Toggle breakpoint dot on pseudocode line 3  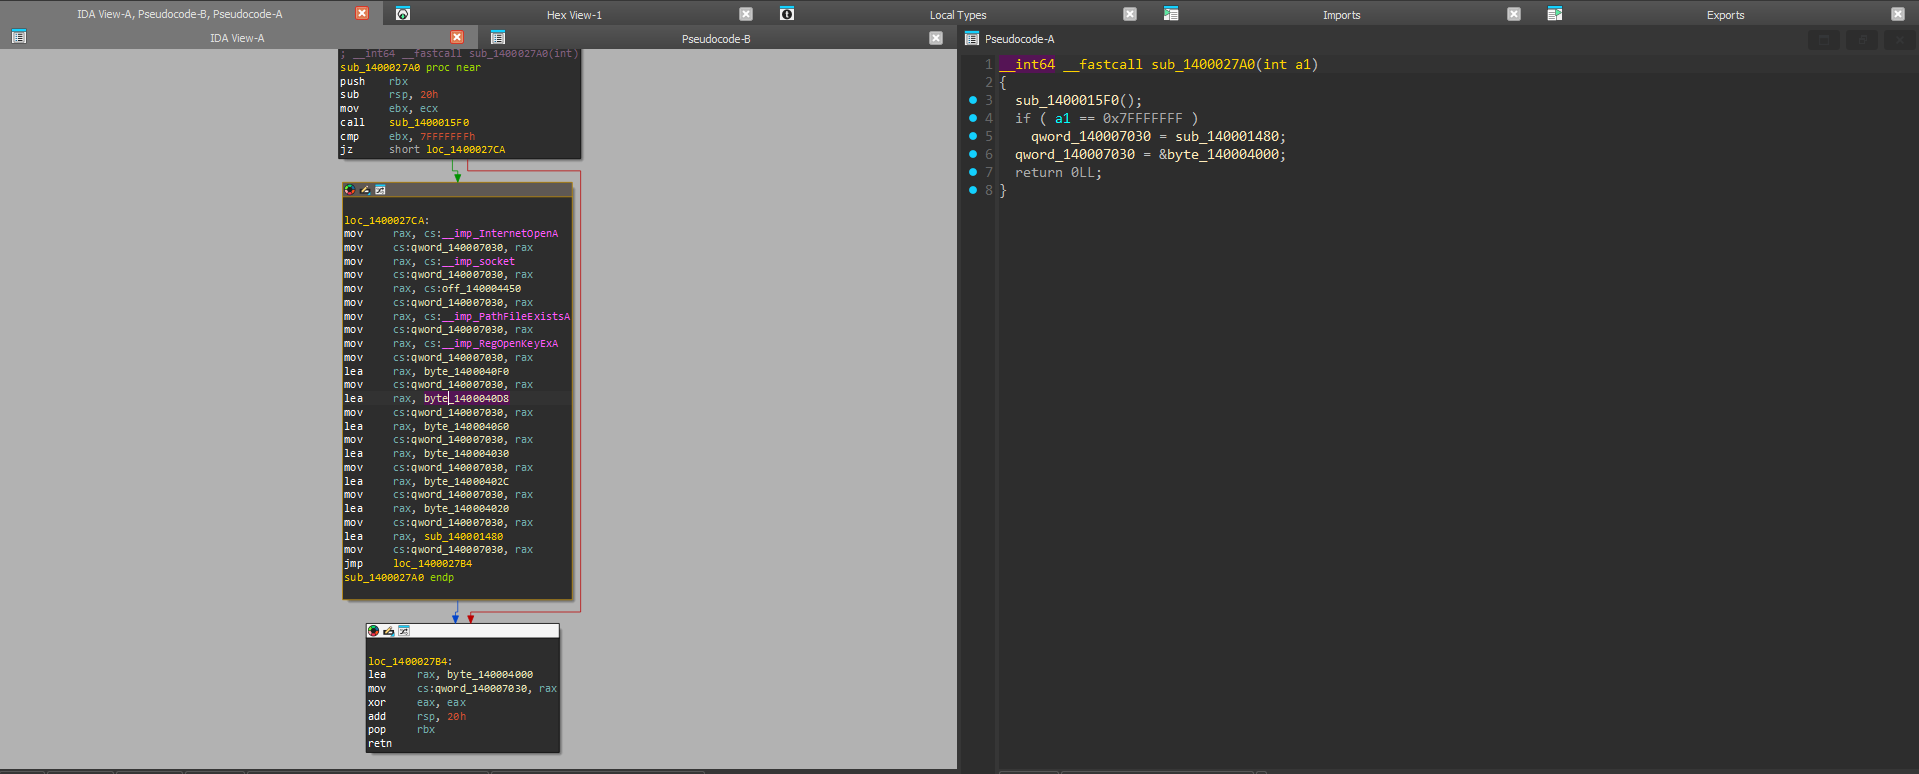[x=973, y=100]
